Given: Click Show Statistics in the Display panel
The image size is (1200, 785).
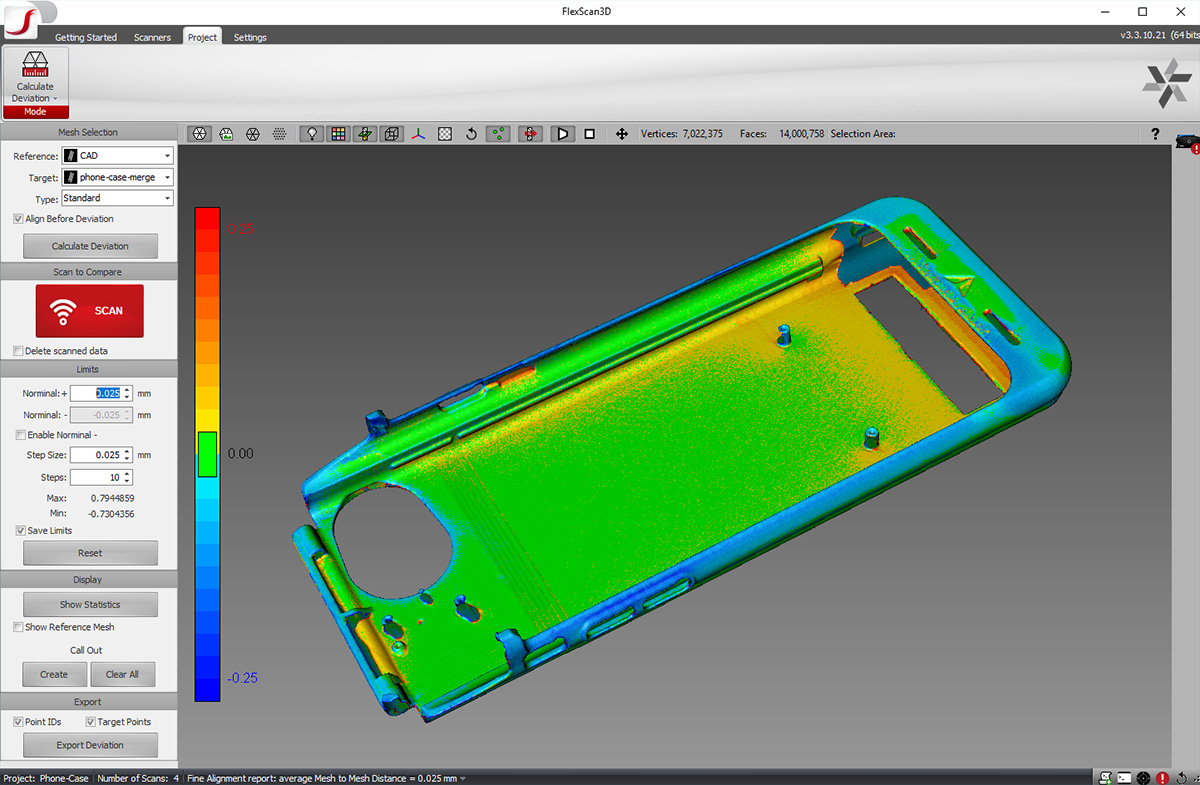Looking at the screenshot, I should click(x=90, y=604).
